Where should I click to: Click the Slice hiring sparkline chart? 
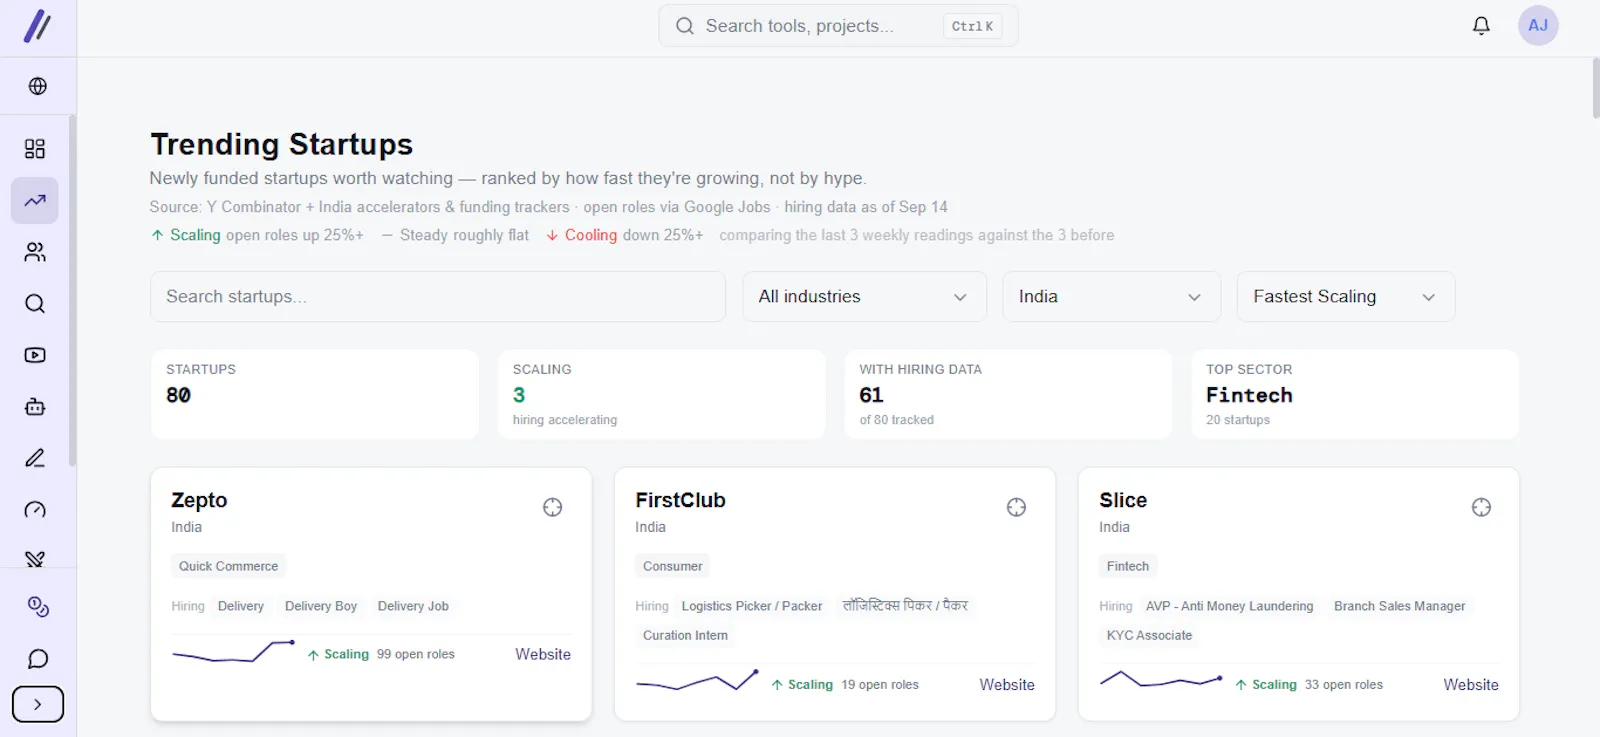pos(1161,681)
